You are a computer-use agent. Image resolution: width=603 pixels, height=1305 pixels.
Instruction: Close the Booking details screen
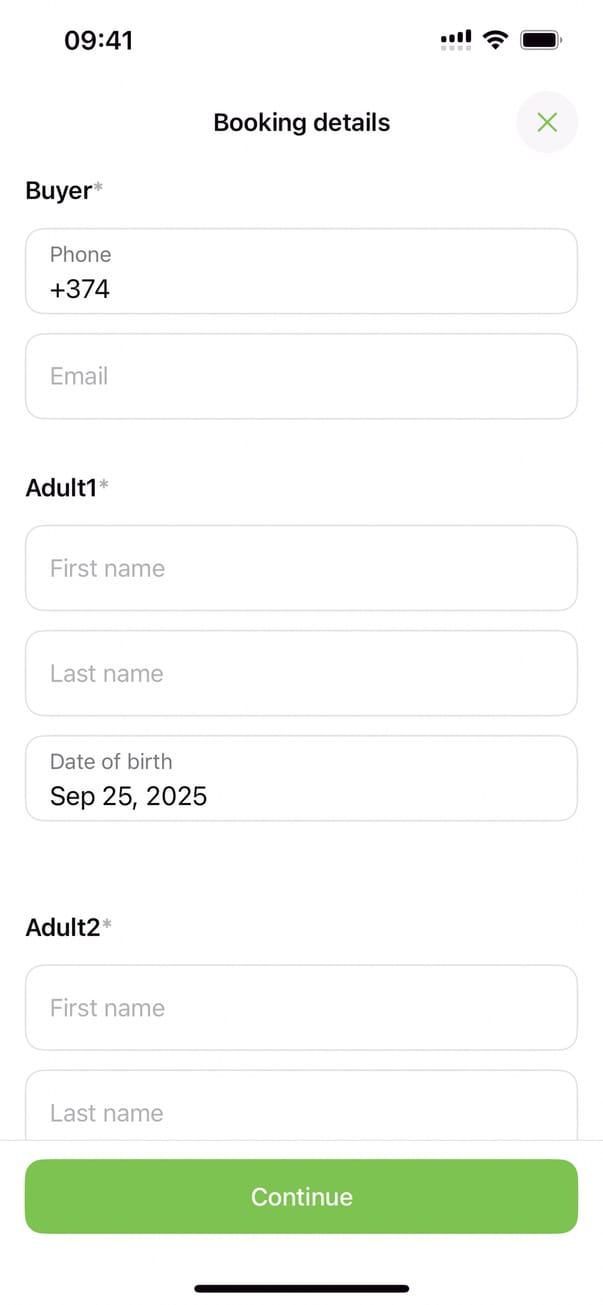(x=546, y=123)
